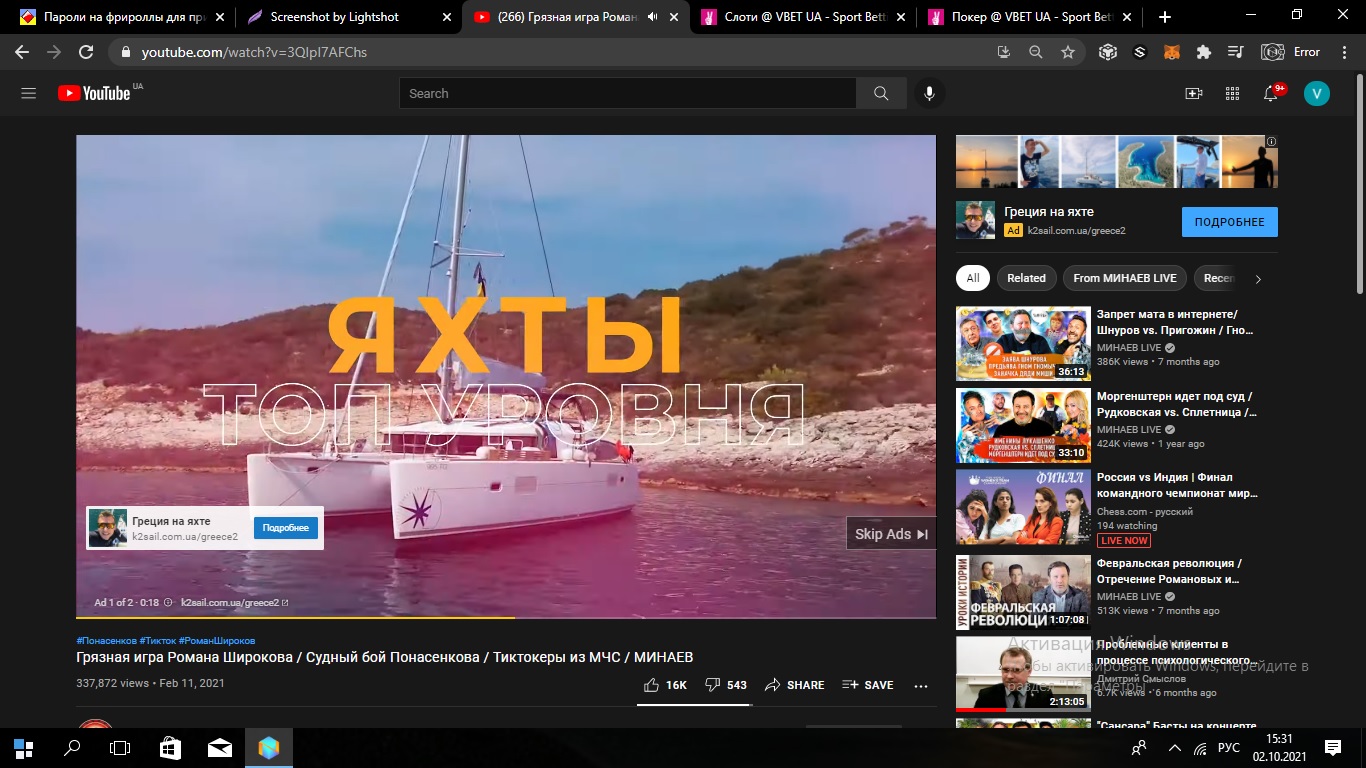Share the video with SHARE button
This screenshot has width=1366, height=768.
tap(795, 685)
